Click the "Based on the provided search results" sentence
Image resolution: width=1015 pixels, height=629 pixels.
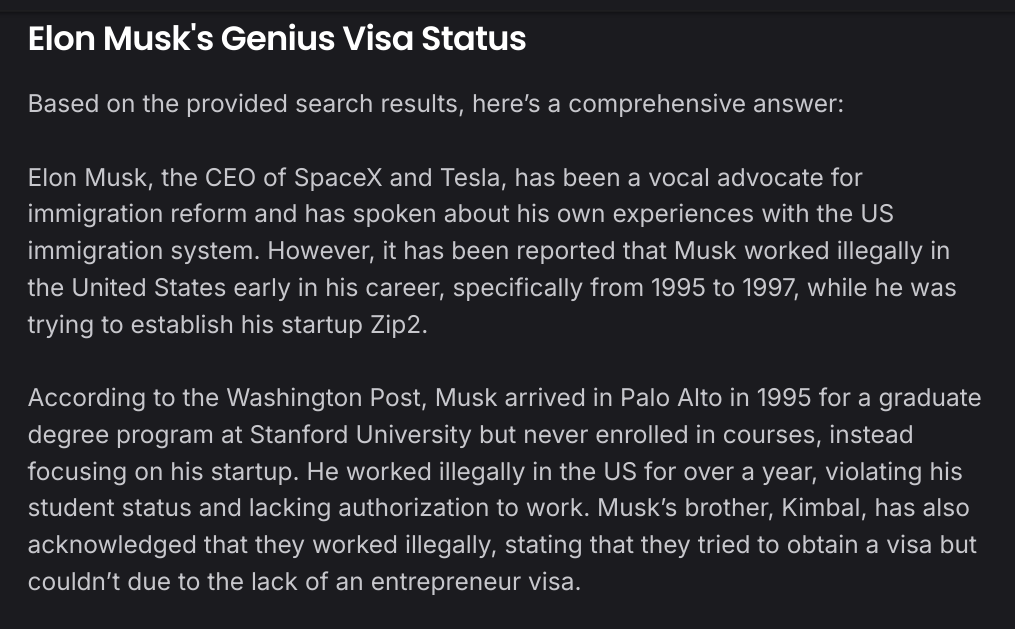pos(436,104)
